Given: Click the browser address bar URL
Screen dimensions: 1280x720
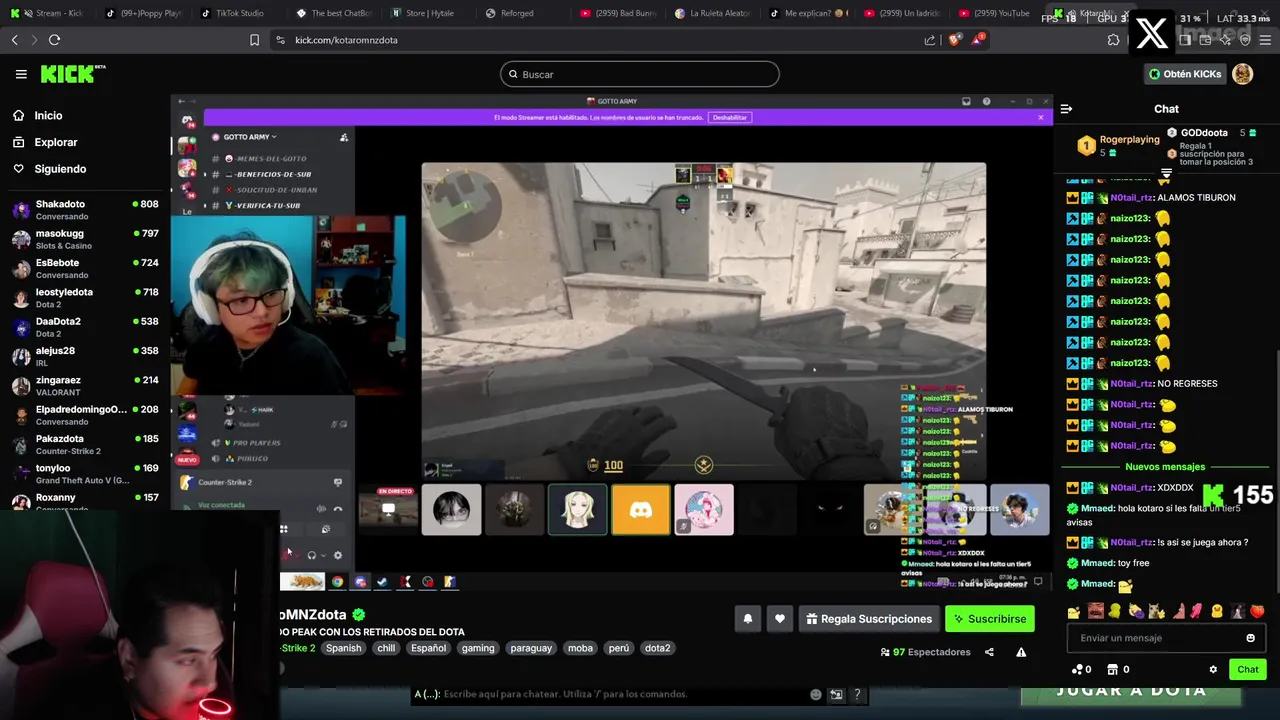Looking at the screenshot, I should (x=346, y=40).
